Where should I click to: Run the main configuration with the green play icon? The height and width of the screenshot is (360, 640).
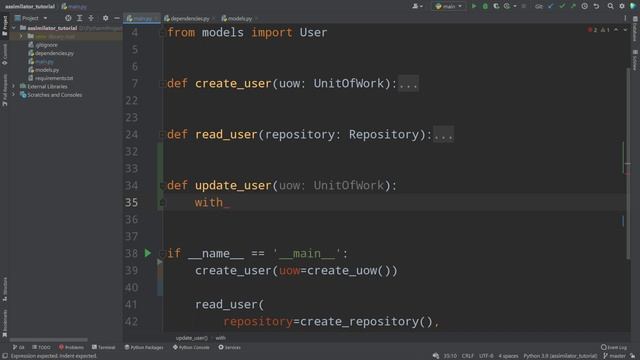[x=474, y=6]
